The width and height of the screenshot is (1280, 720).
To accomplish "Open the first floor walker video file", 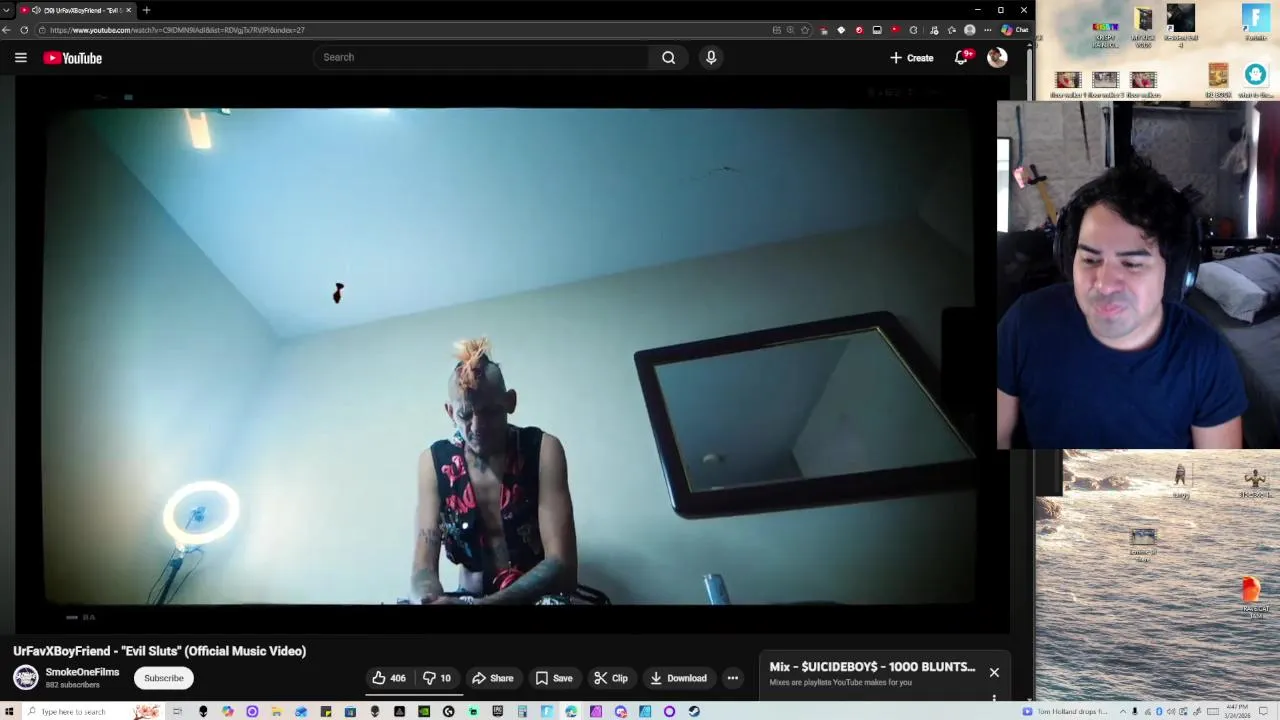I will pyautogui.click(x=1067, y=84).
